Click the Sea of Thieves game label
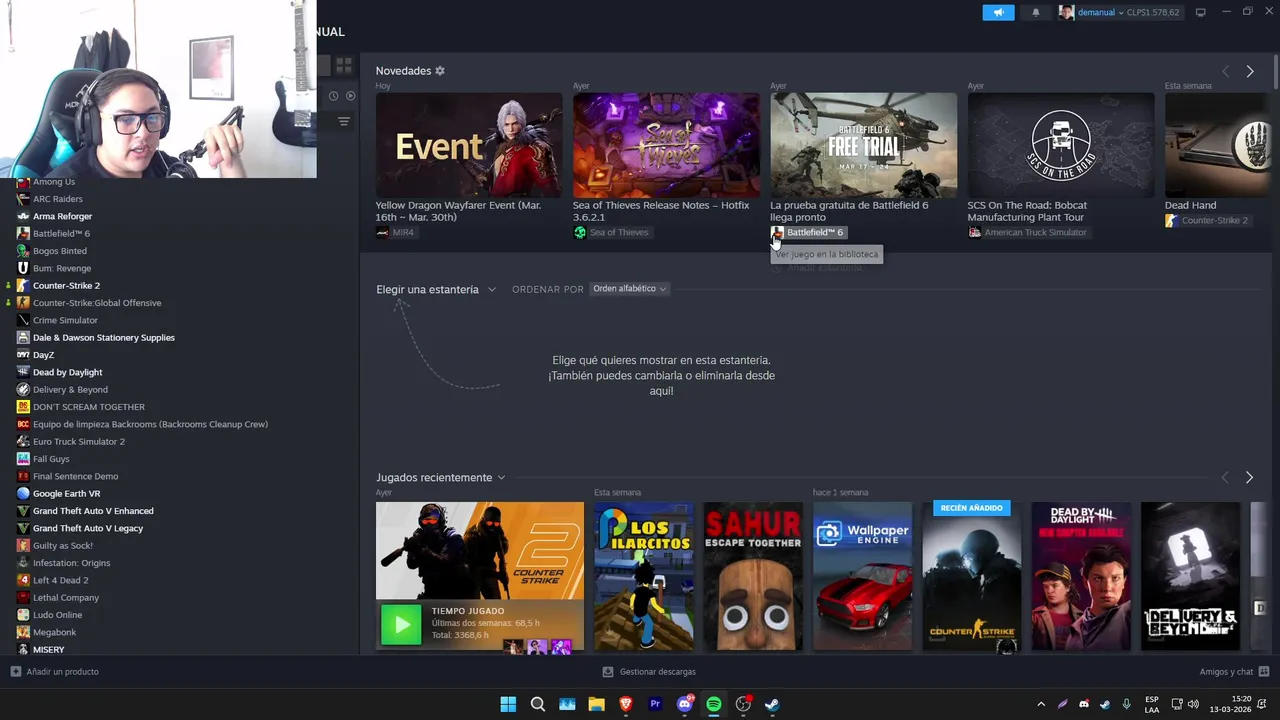1280x720 pixels. pyautogui.click(x=611, y=232)
